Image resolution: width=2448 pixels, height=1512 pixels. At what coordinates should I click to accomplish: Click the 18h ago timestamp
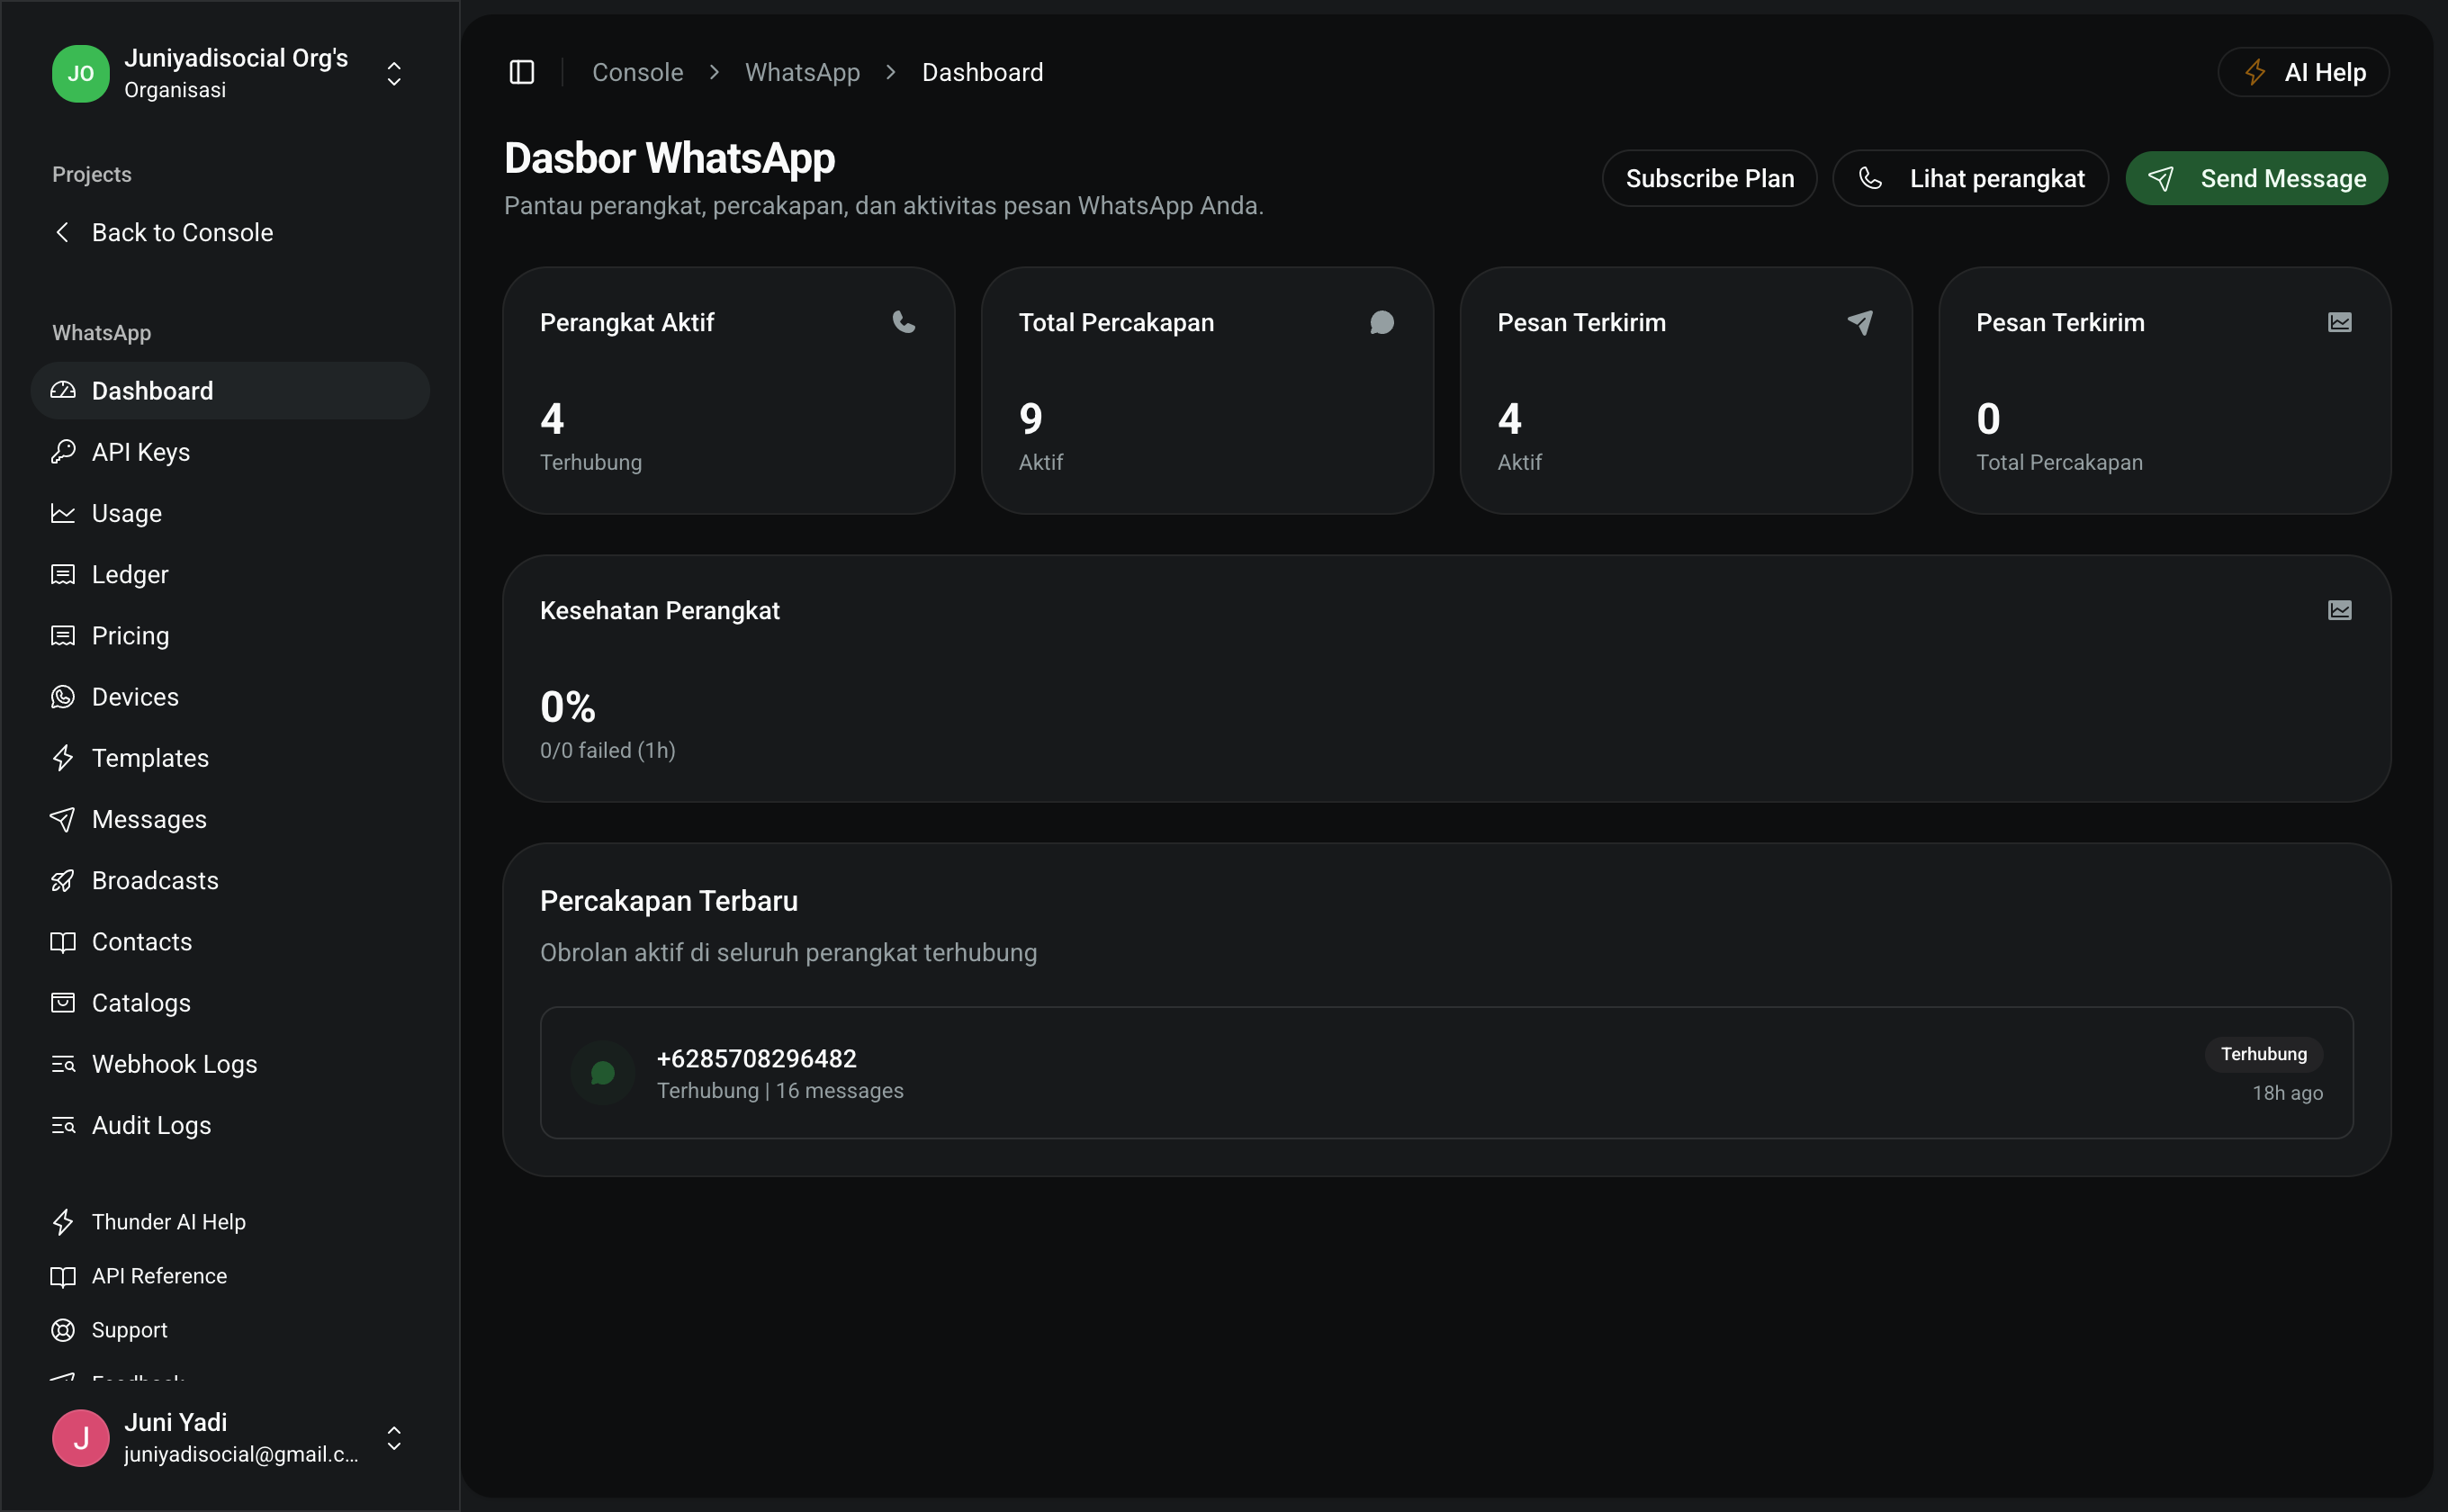tap(2288, 1093)
